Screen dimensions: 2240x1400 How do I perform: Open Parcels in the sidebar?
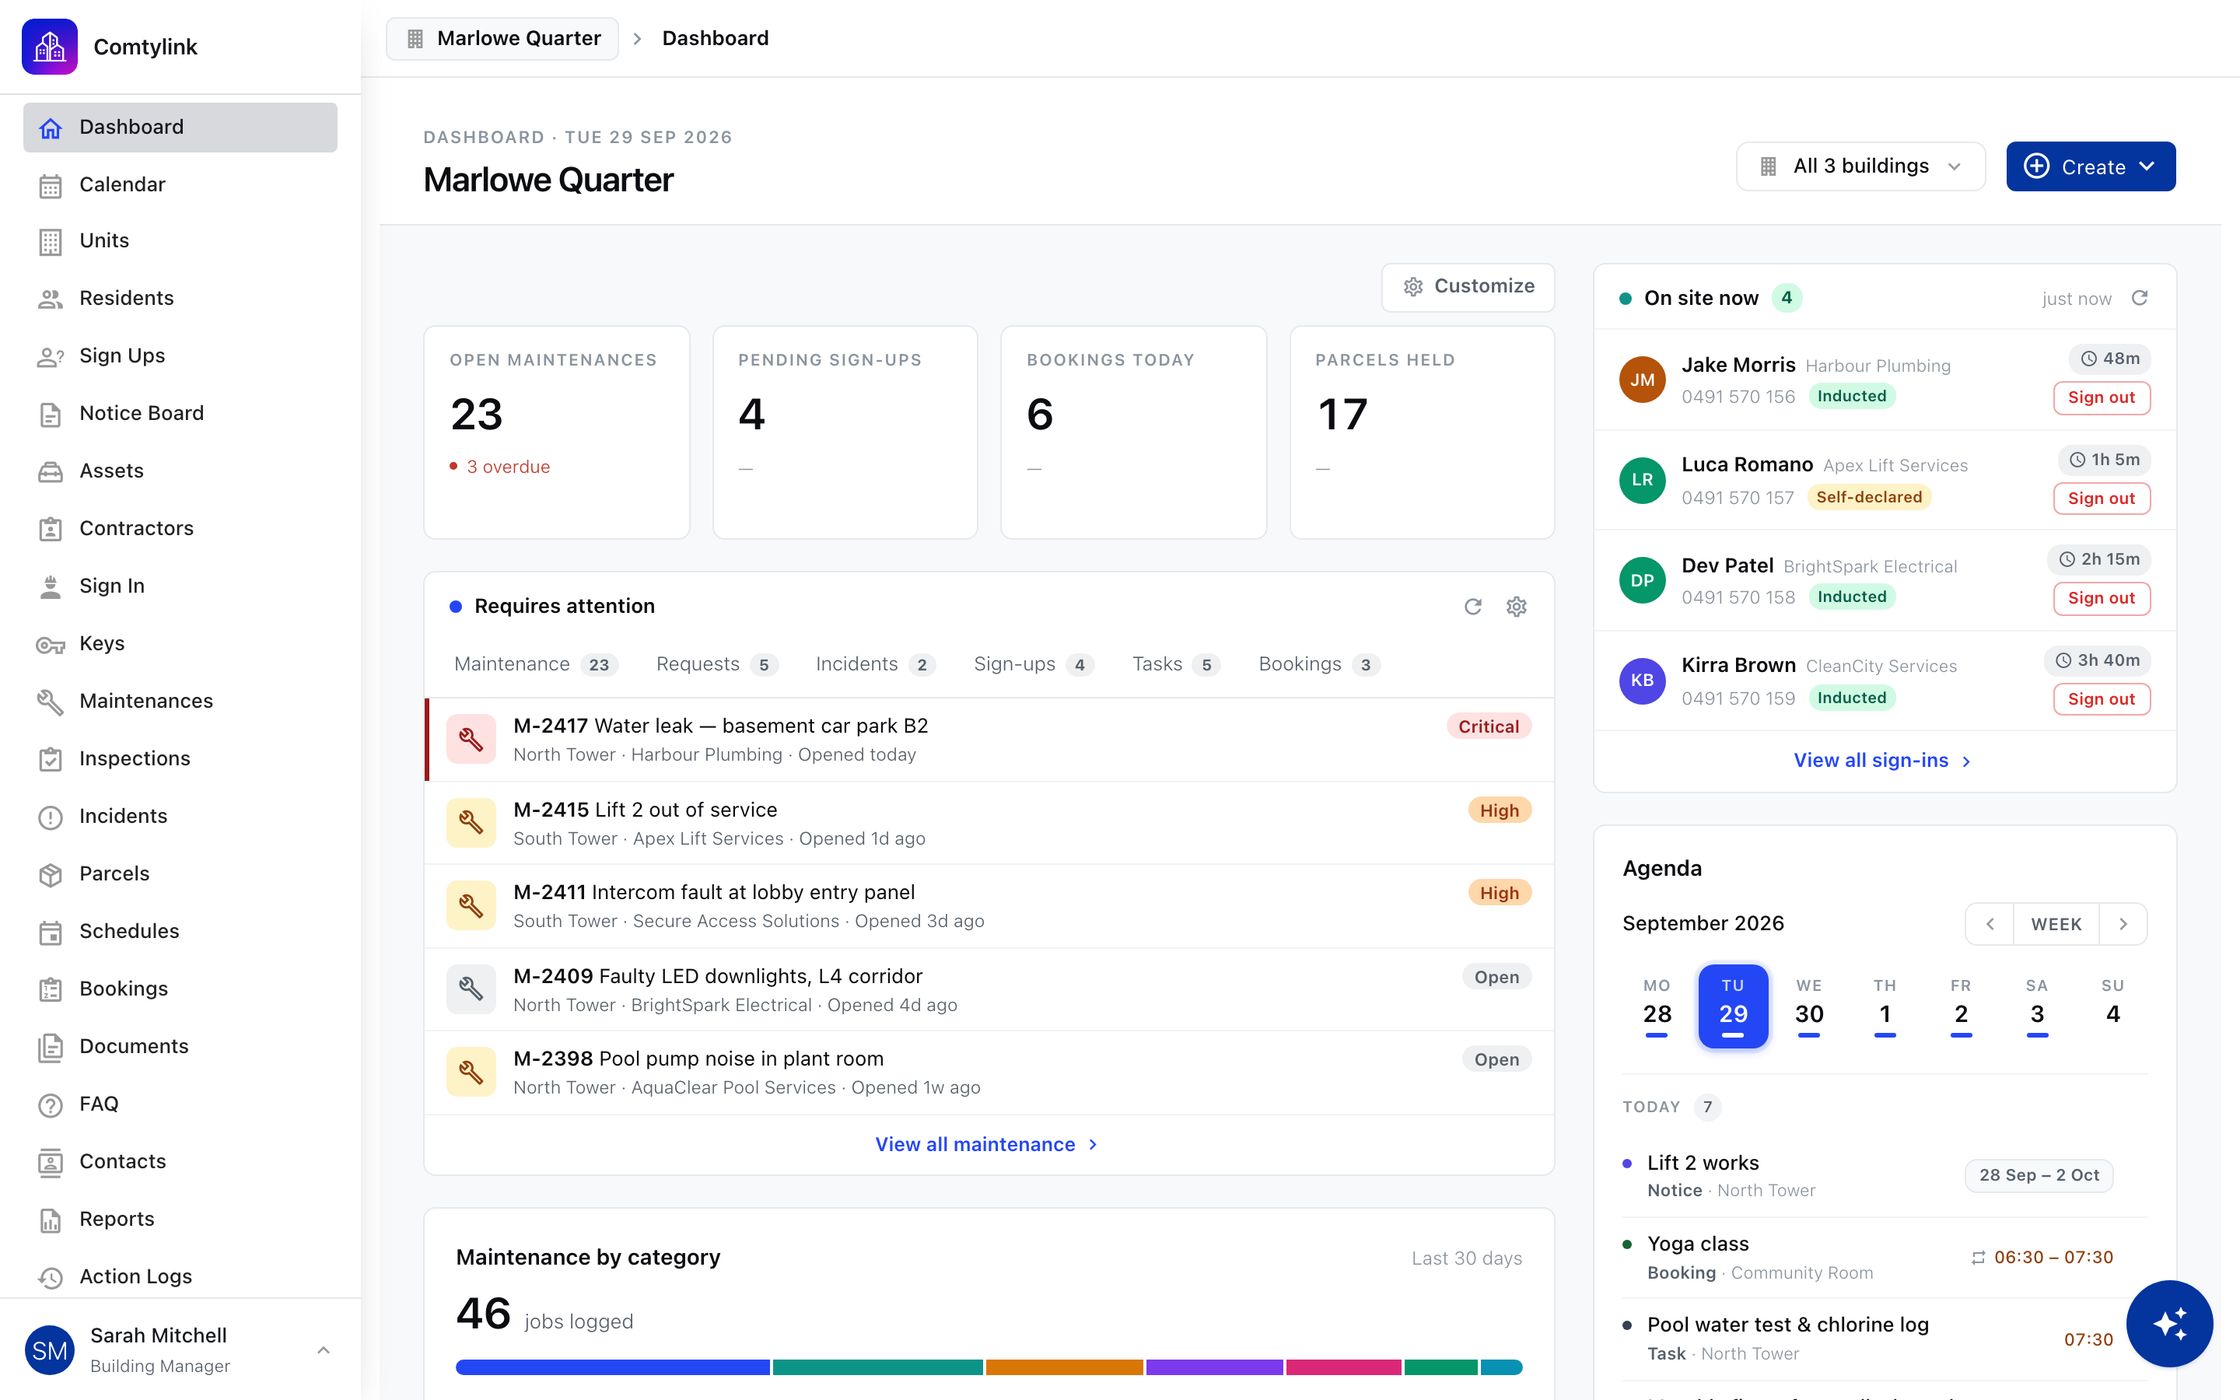click(180, 873)
